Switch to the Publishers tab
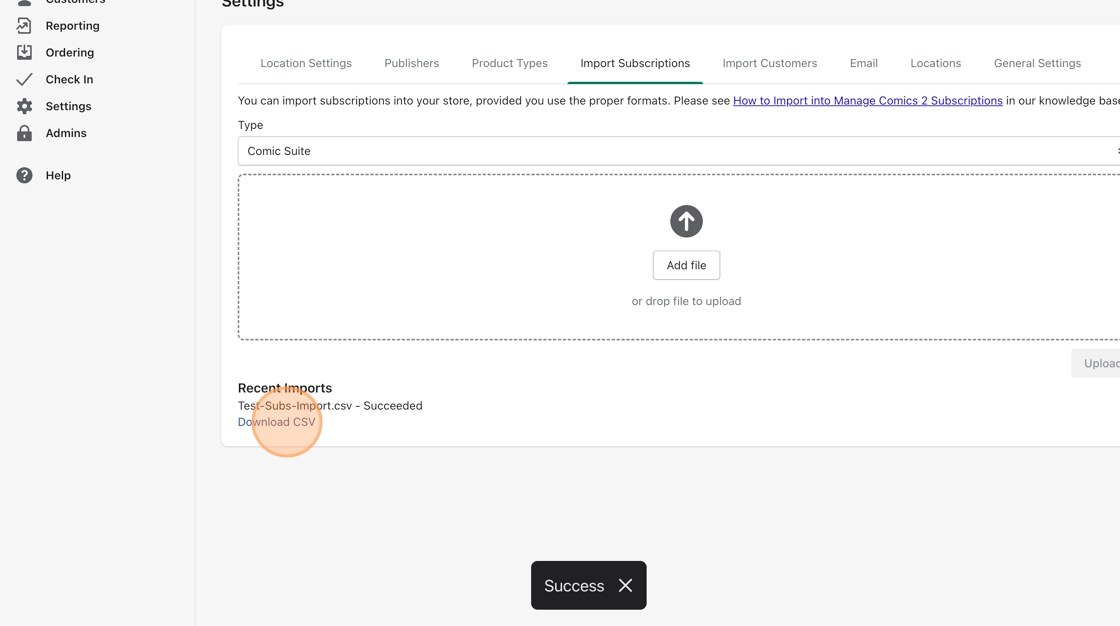This screenshot has width=1120, height=626. point(411,63)
